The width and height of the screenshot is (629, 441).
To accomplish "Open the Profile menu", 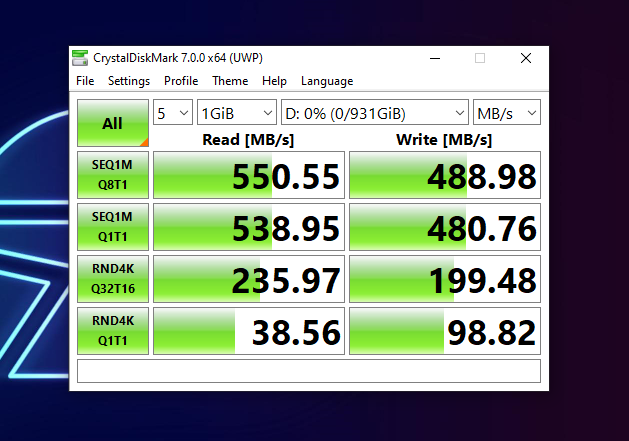I will (181, 81).
